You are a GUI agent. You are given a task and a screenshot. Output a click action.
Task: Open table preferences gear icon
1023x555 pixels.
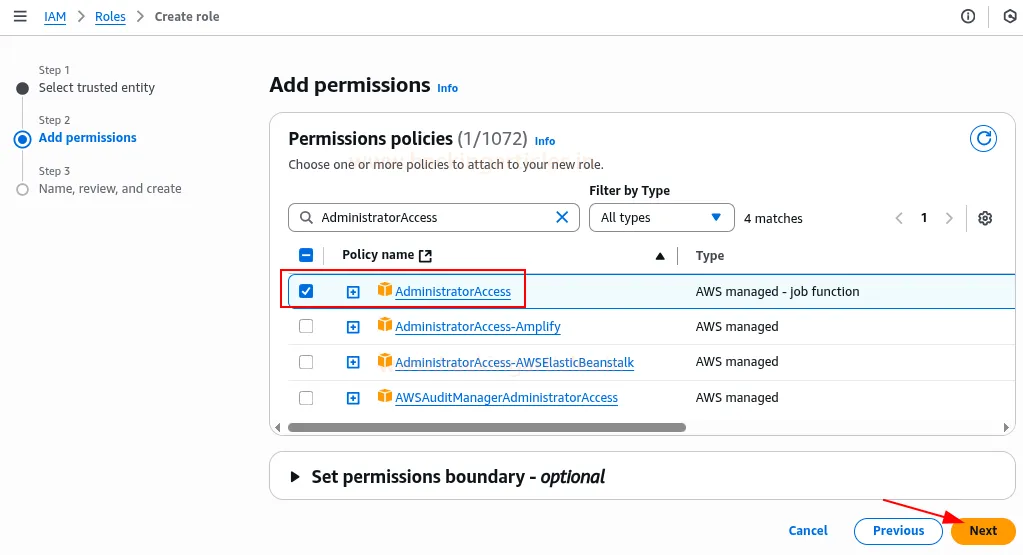(985, 218)
